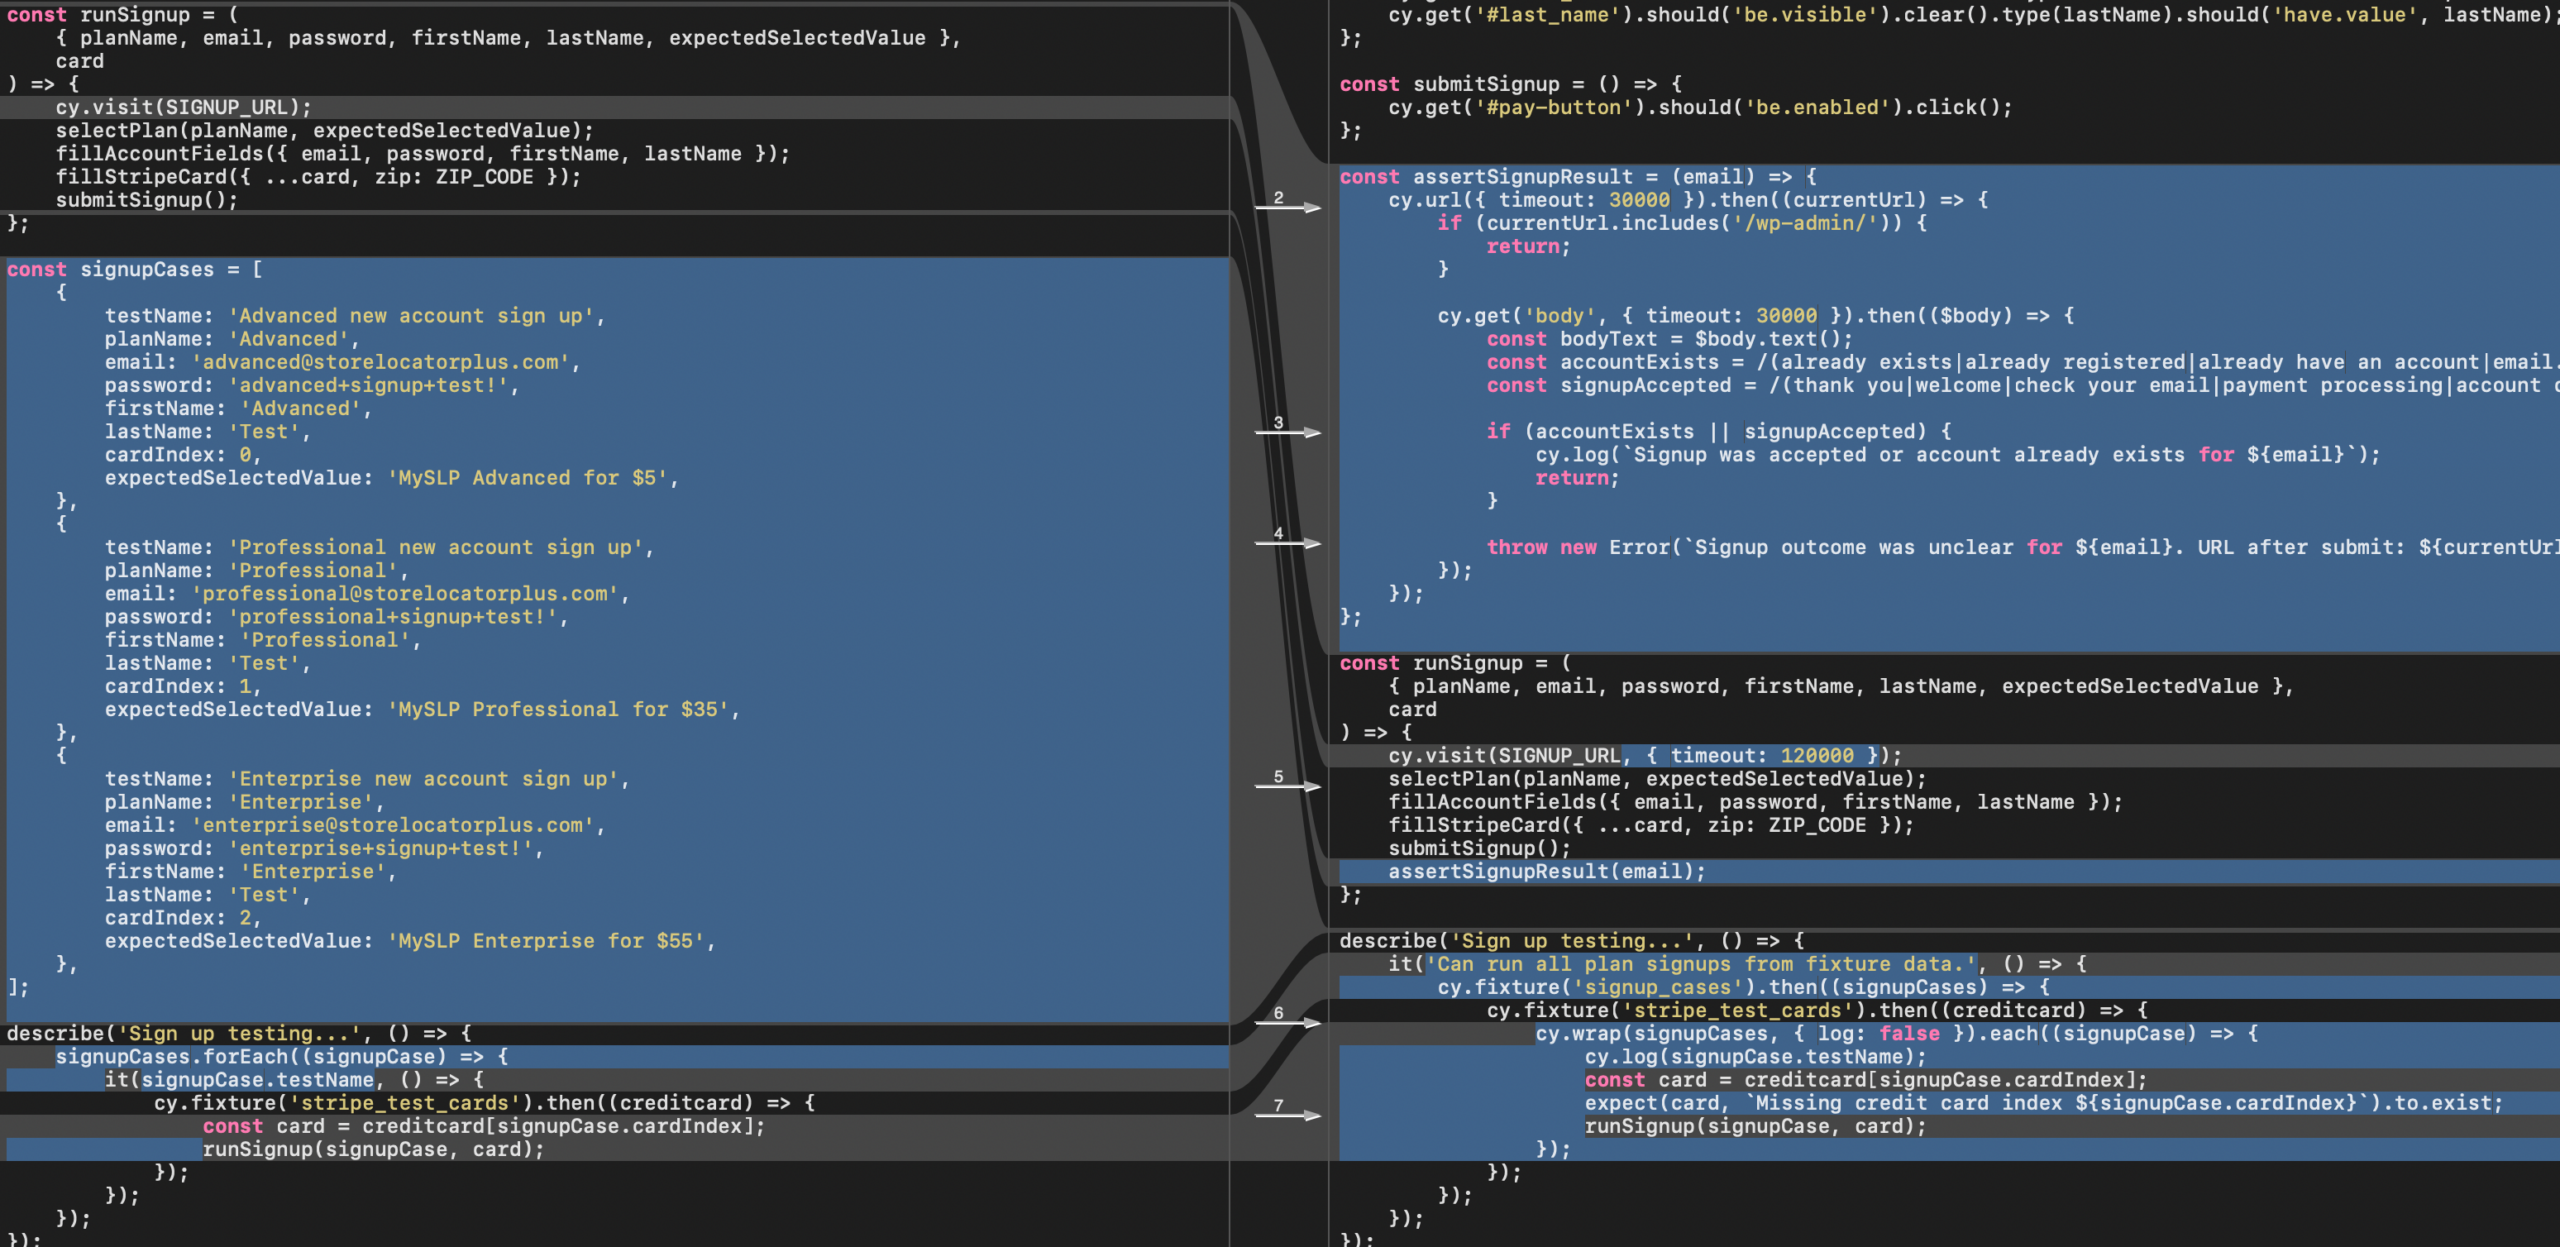This screenshot has height=1247, width=2560.
Task: Select the difference arrow numbered 5
Action: pos(1288,786)
